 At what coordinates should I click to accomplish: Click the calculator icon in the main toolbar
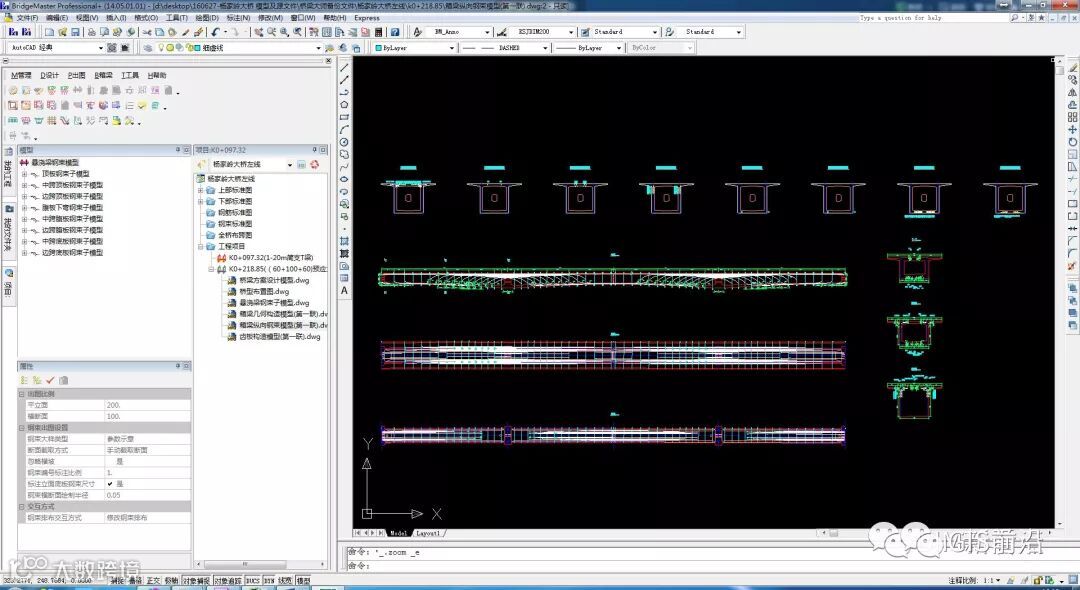[x=379, y=32]
